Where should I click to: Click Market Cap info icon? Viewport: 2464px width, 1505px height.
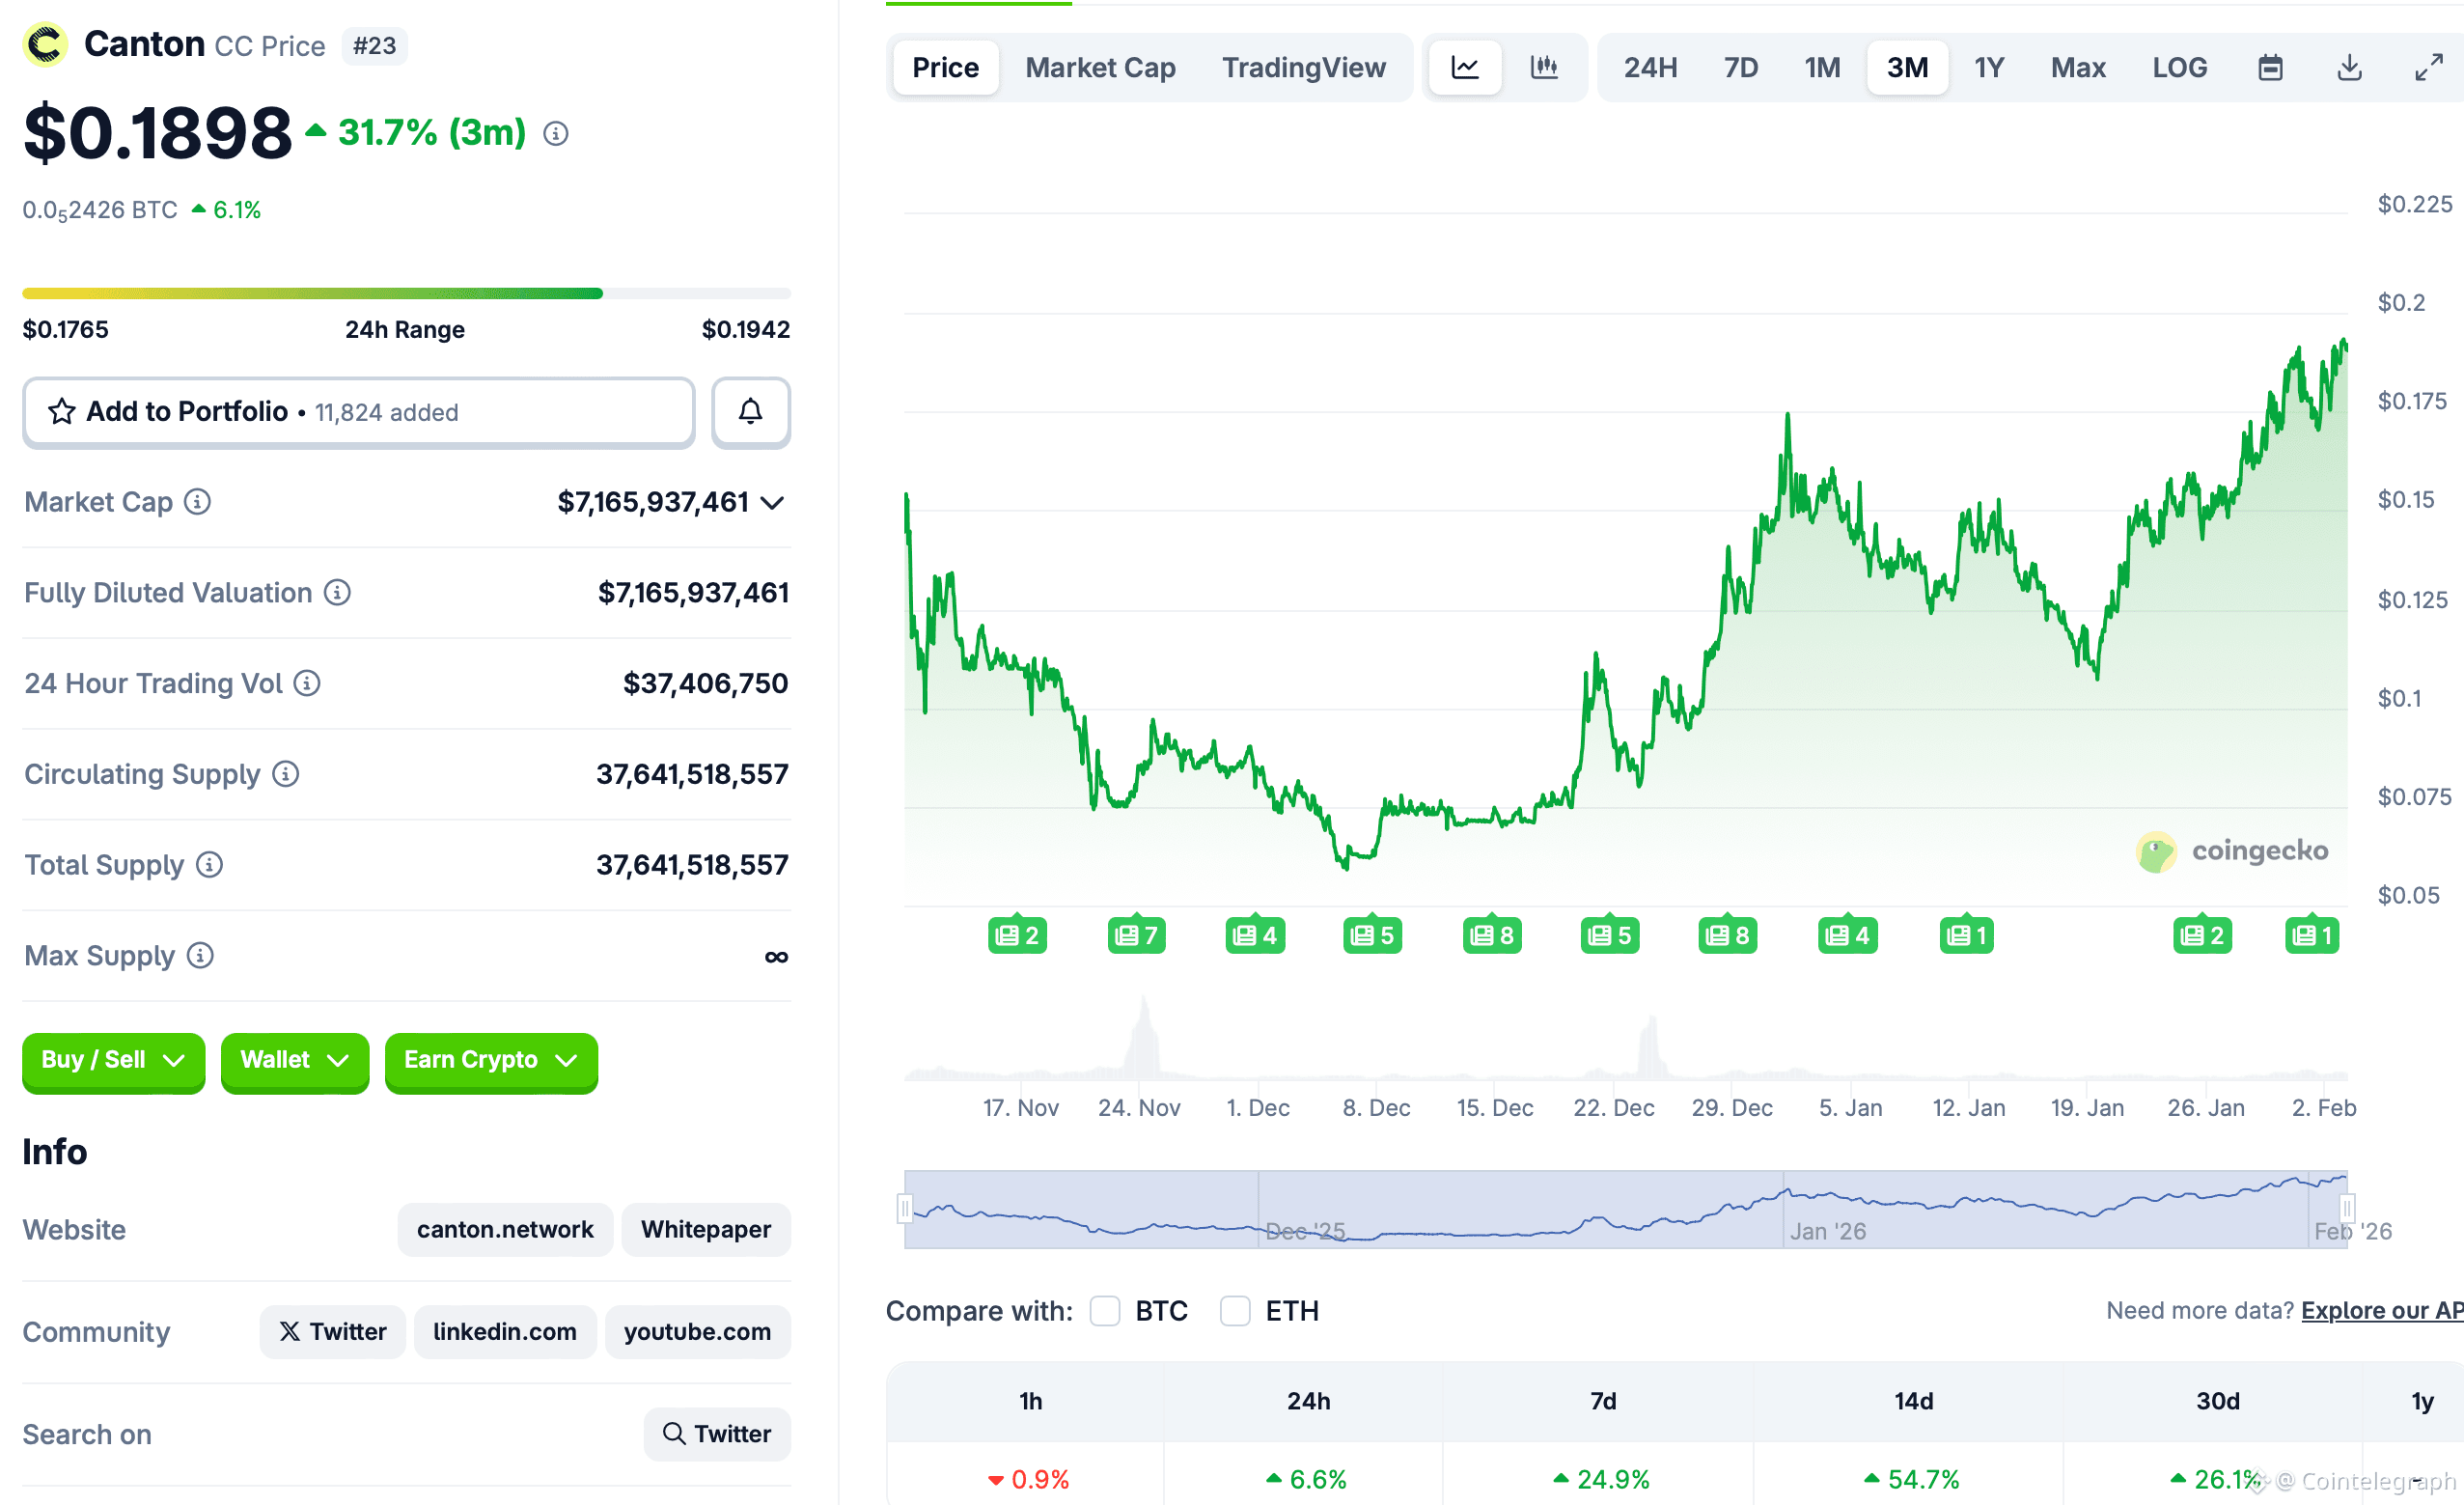pyautogui.click(x=198, y=502)
